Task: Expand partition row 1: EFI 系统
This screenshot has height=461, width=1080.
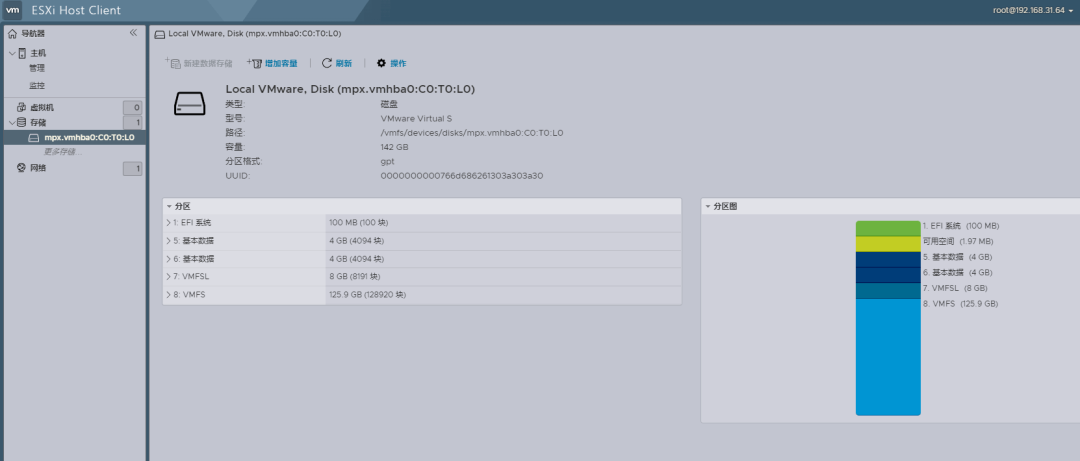Action: click(x=168, y=223)
